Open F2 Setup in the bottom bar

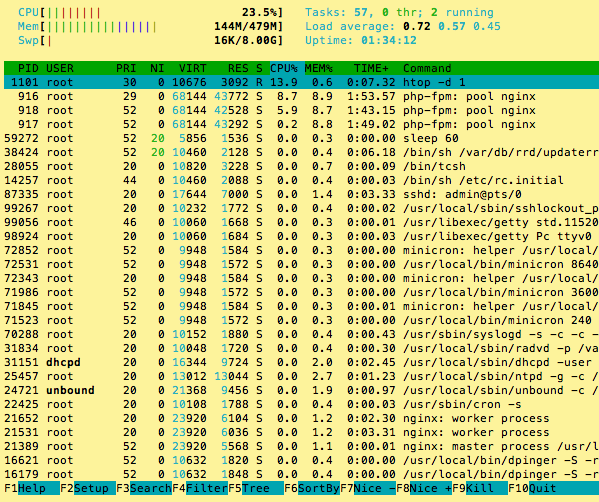pyautogui.click(x=87, y=488)
